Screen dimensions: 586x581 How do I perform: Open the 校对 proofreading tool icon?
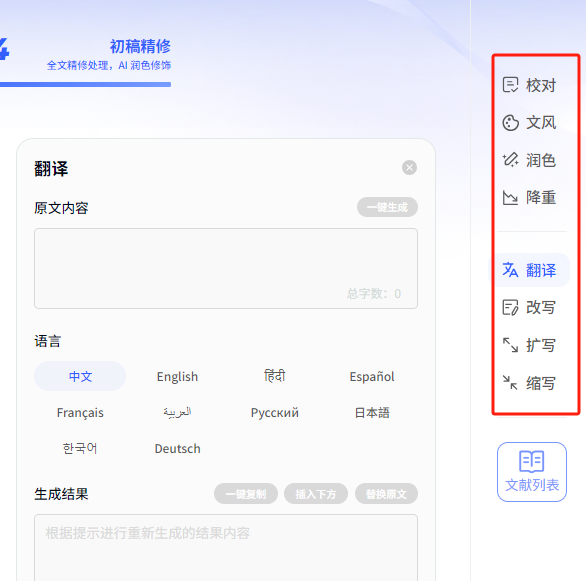(510, 85)
